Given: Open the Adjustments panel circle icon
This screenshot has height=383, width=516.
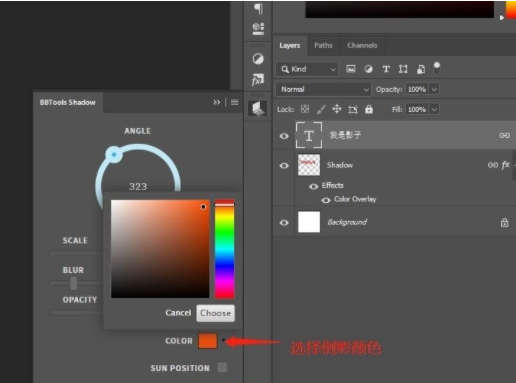Looking at the screenshot, I should (x=258, y=59).
